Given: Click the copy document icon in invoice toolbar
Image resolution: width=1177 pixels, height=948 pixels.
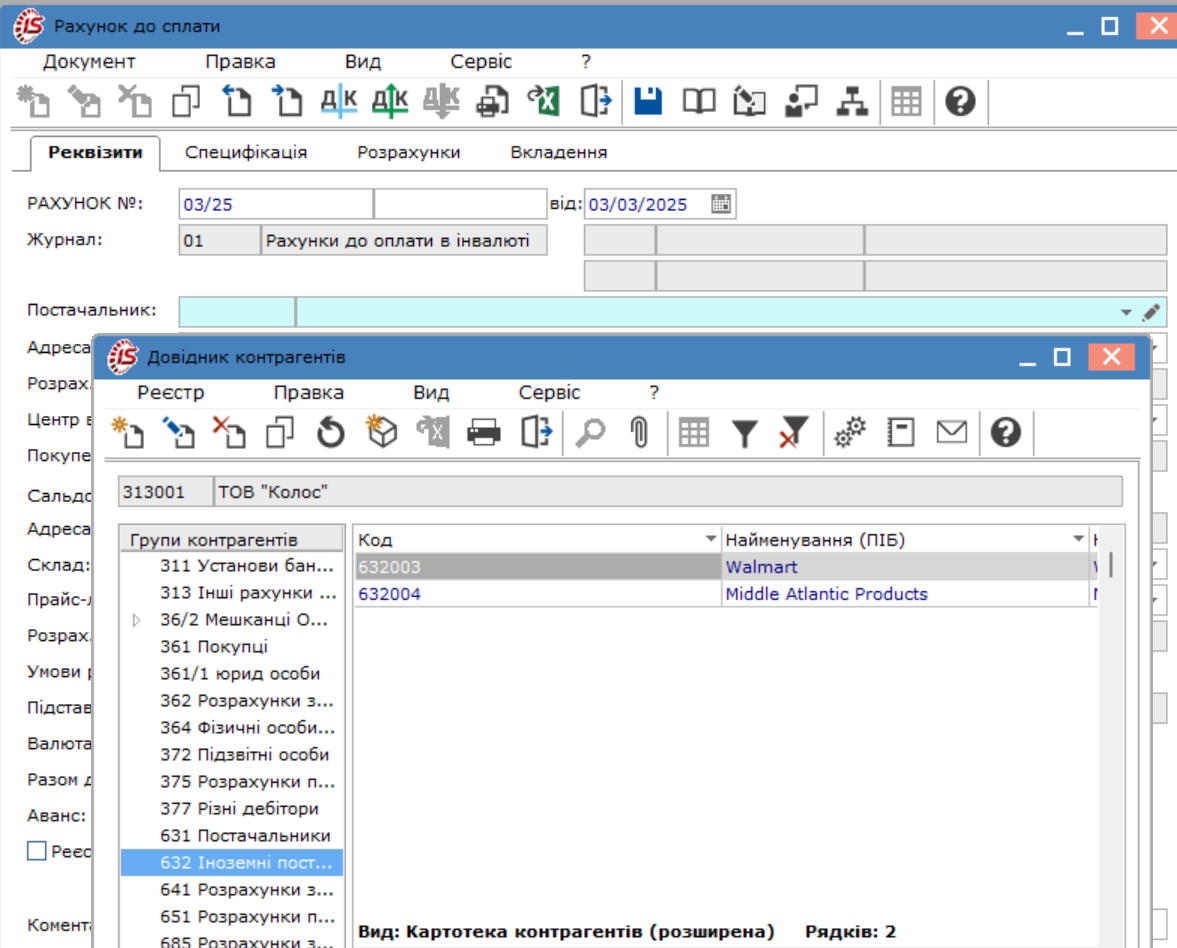Looking at the screenshot, I should 186,101.
